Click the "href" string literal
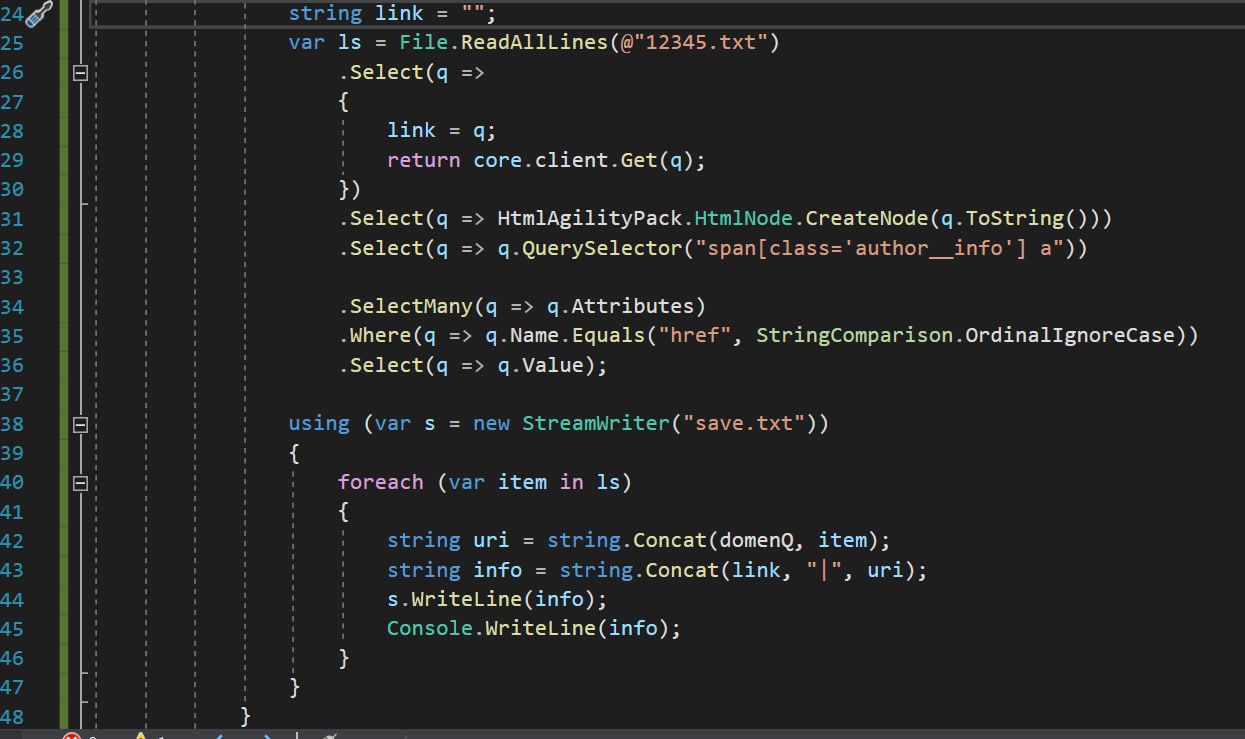 pos(695,335)
